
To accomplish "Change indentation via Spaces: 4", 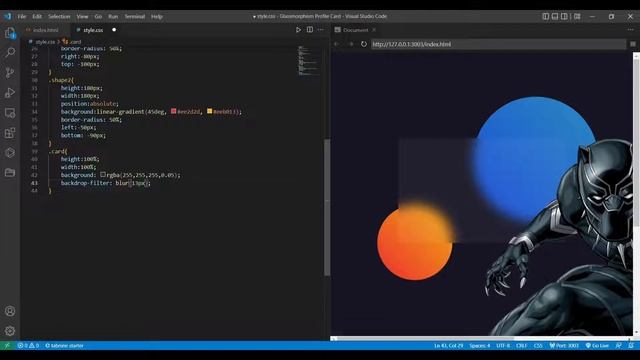I will click(x=480, y=345).
